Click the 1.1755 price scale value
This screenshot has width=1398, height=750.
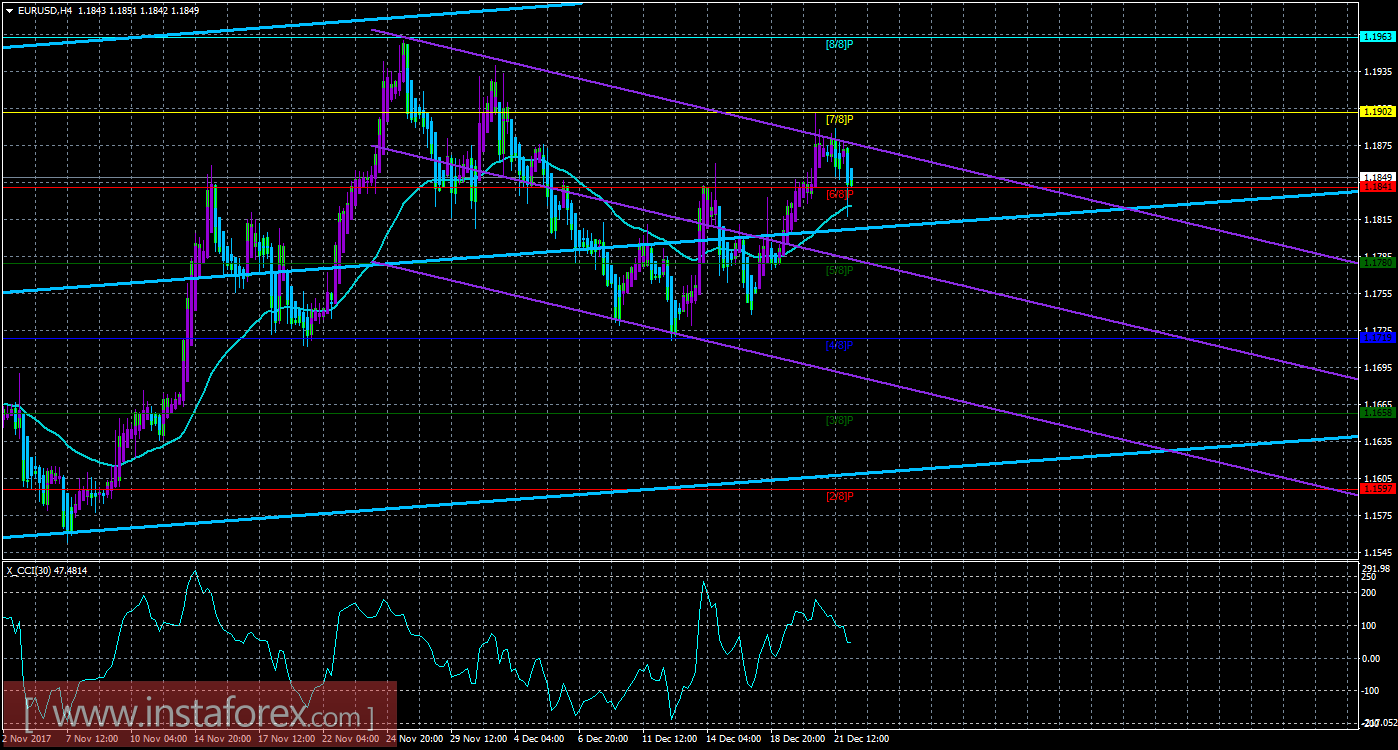click(1377, 294)
